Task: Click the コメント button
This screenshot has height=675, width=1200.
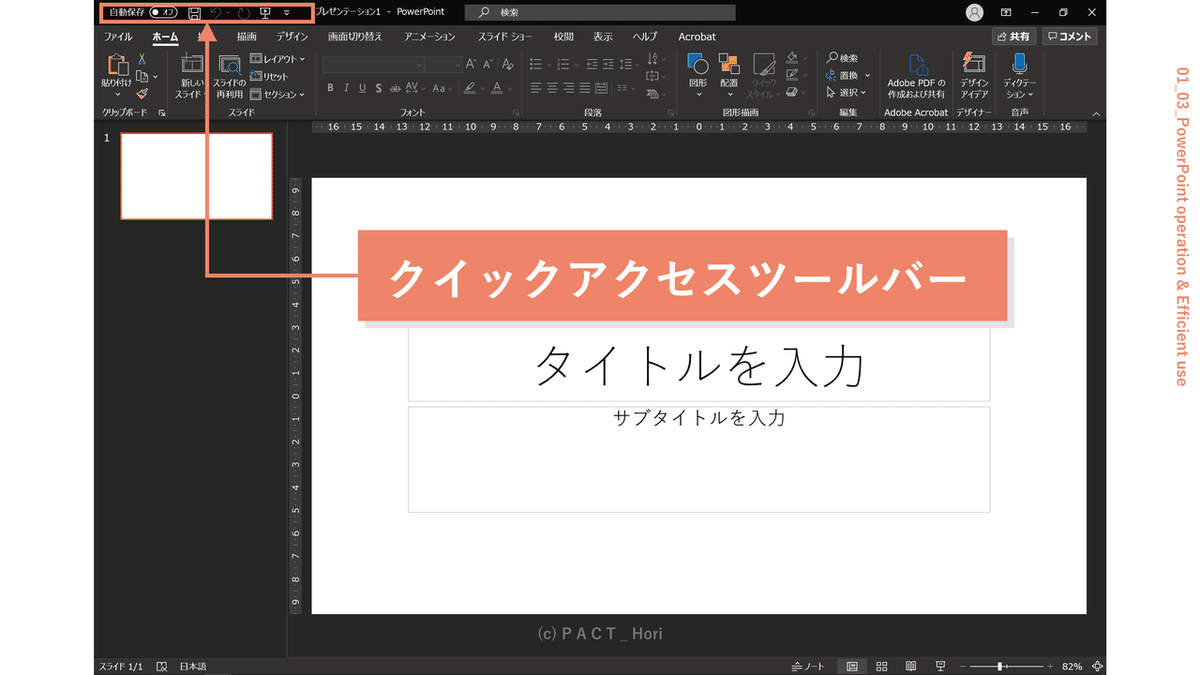Action: 1069,35
